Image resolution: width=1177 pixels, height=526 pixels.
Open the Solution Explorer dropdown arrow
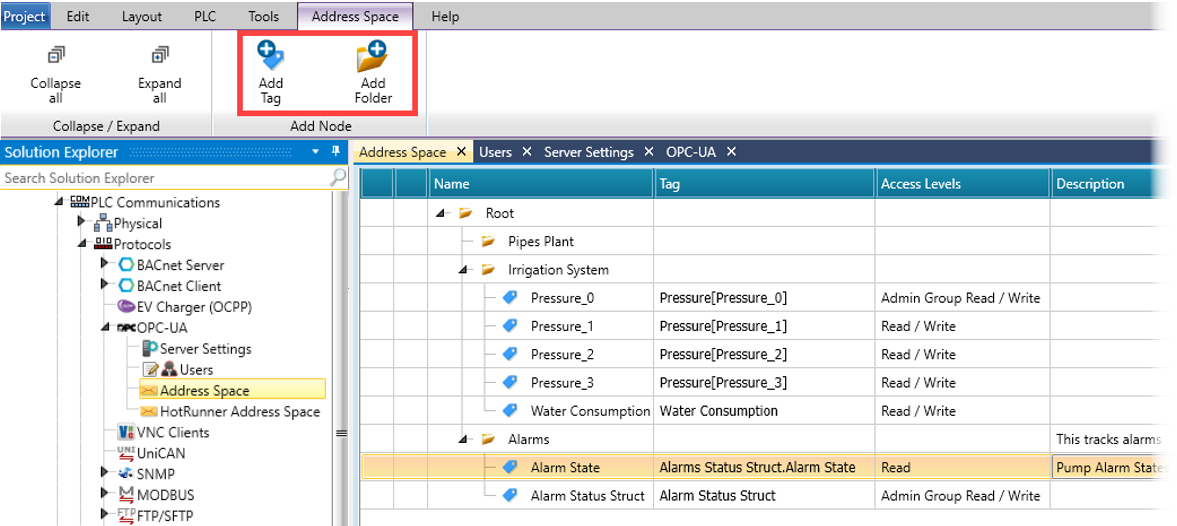click(316, 152)
